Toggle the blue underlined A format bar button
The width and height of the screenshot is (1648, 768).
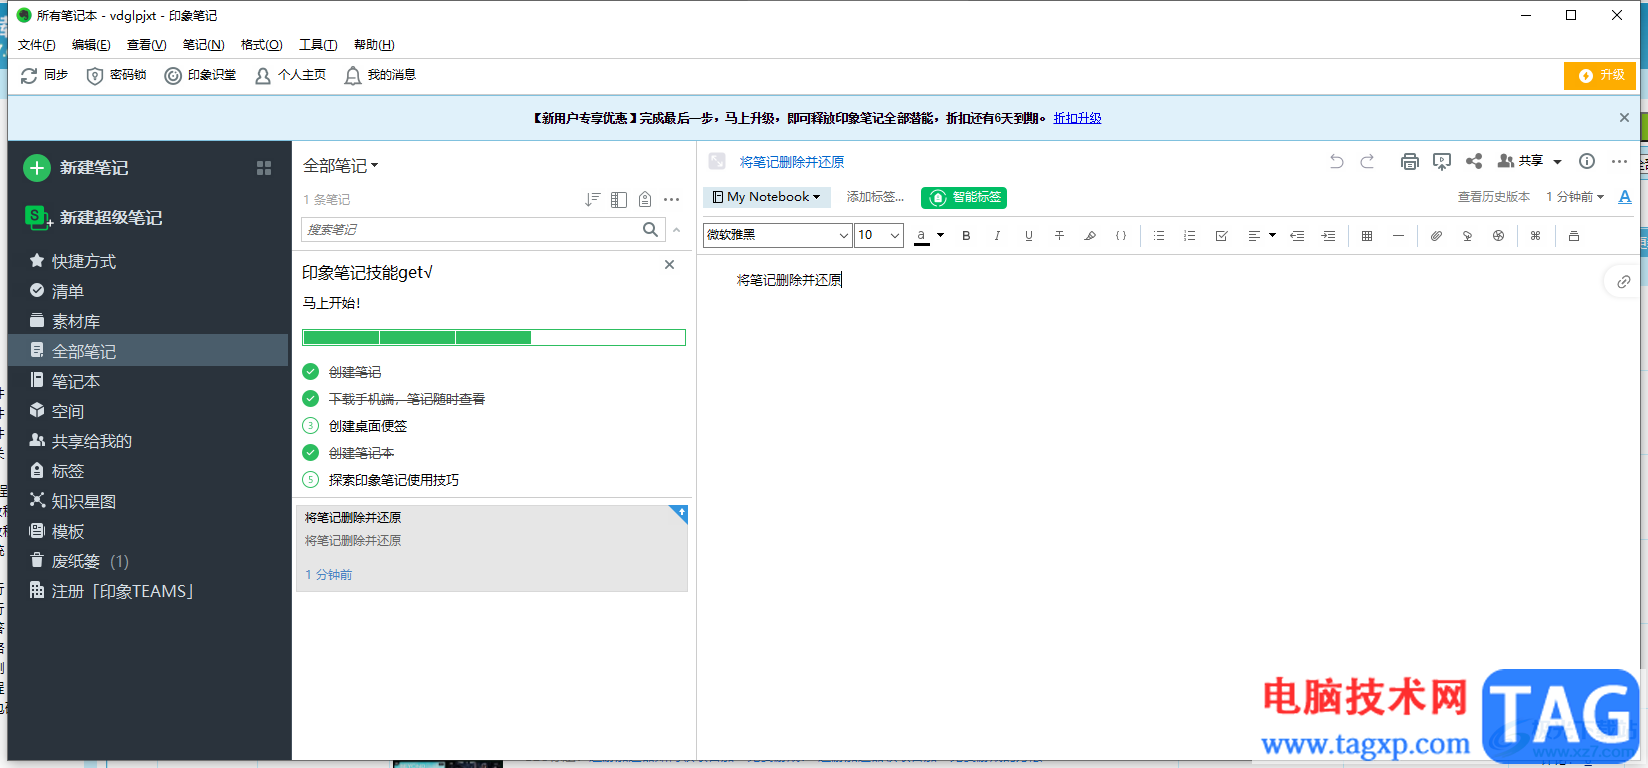[1625, 197]
